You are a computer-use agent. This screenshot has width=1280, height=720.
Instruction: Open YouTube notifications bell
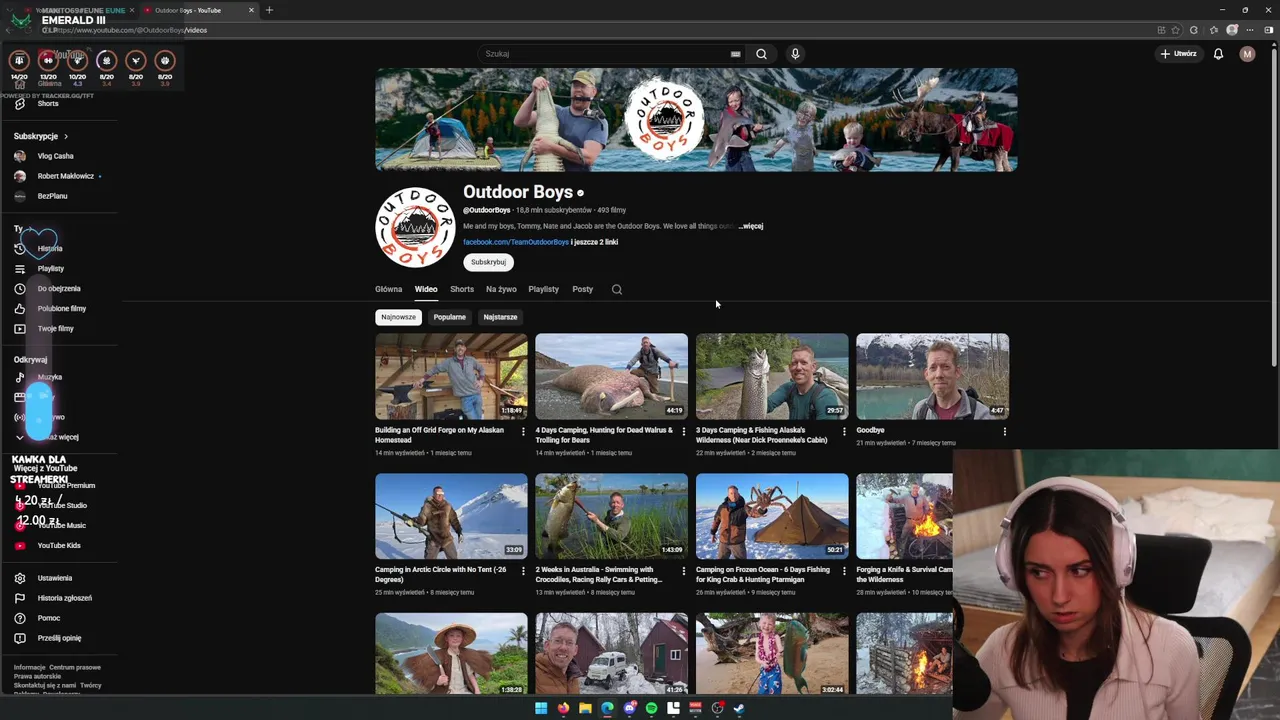tap(1218, 54)
